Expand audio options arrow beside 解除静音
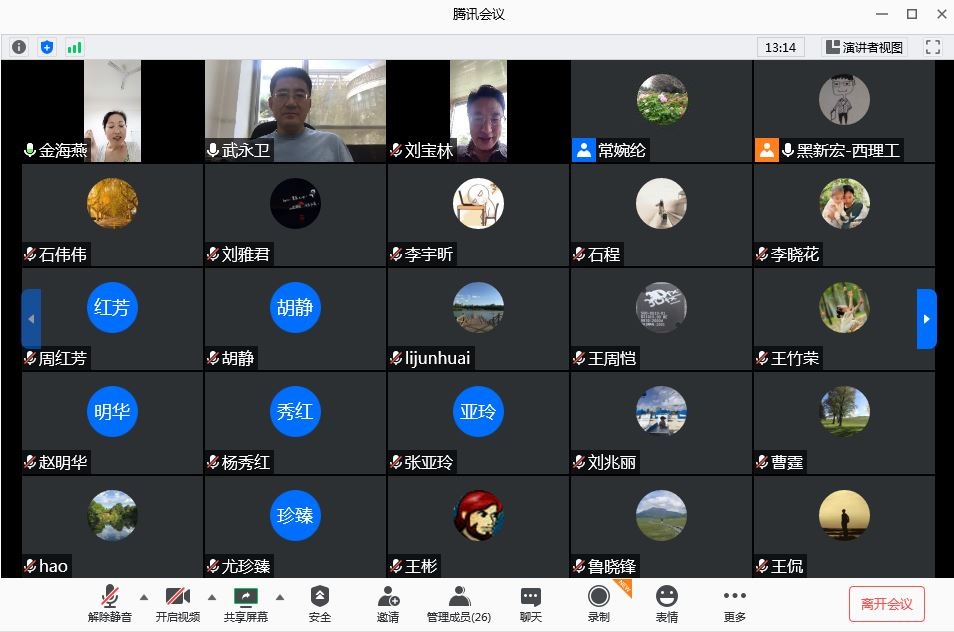The height and width of the screenshot is (632, 954). pyautogui.click(x=143, y=597)
